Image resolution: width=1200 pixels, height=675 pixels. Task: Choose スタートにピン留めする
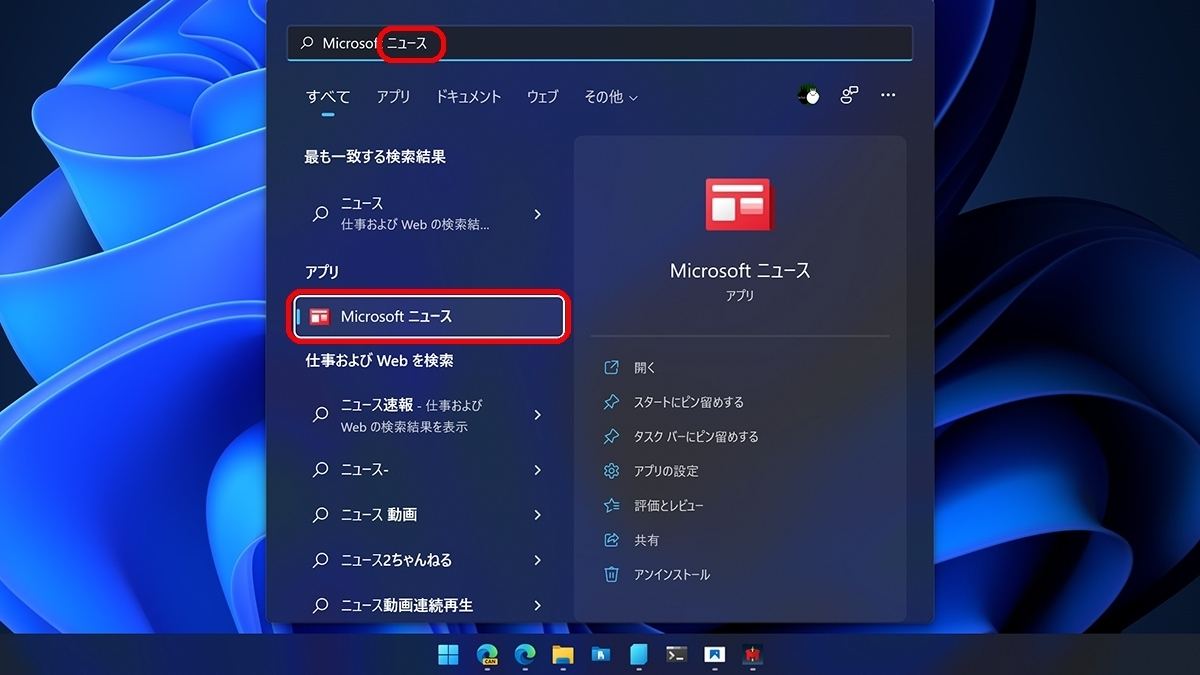coord(689,402)
